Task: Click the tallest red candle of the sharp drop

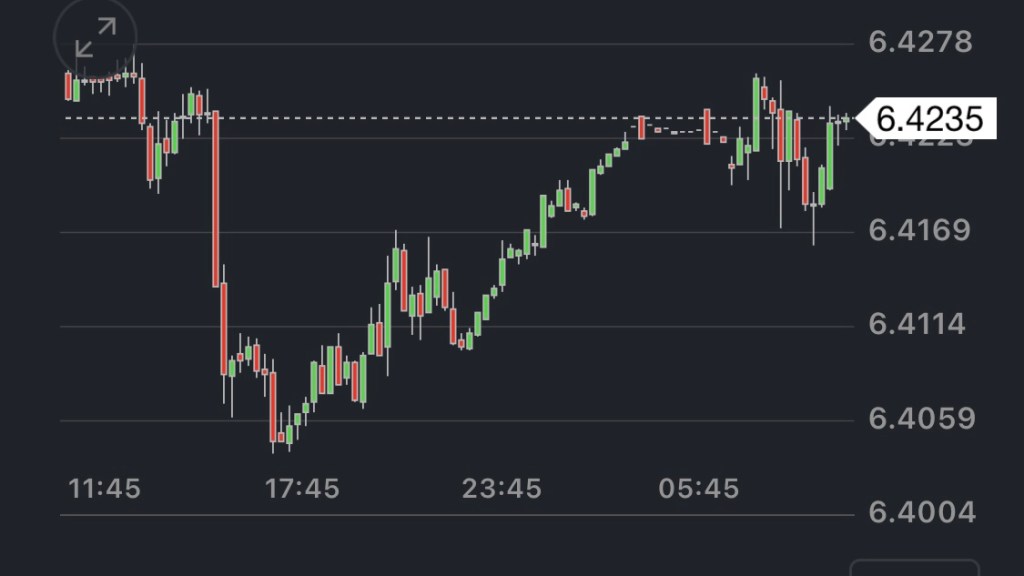Action: [215, 198]
